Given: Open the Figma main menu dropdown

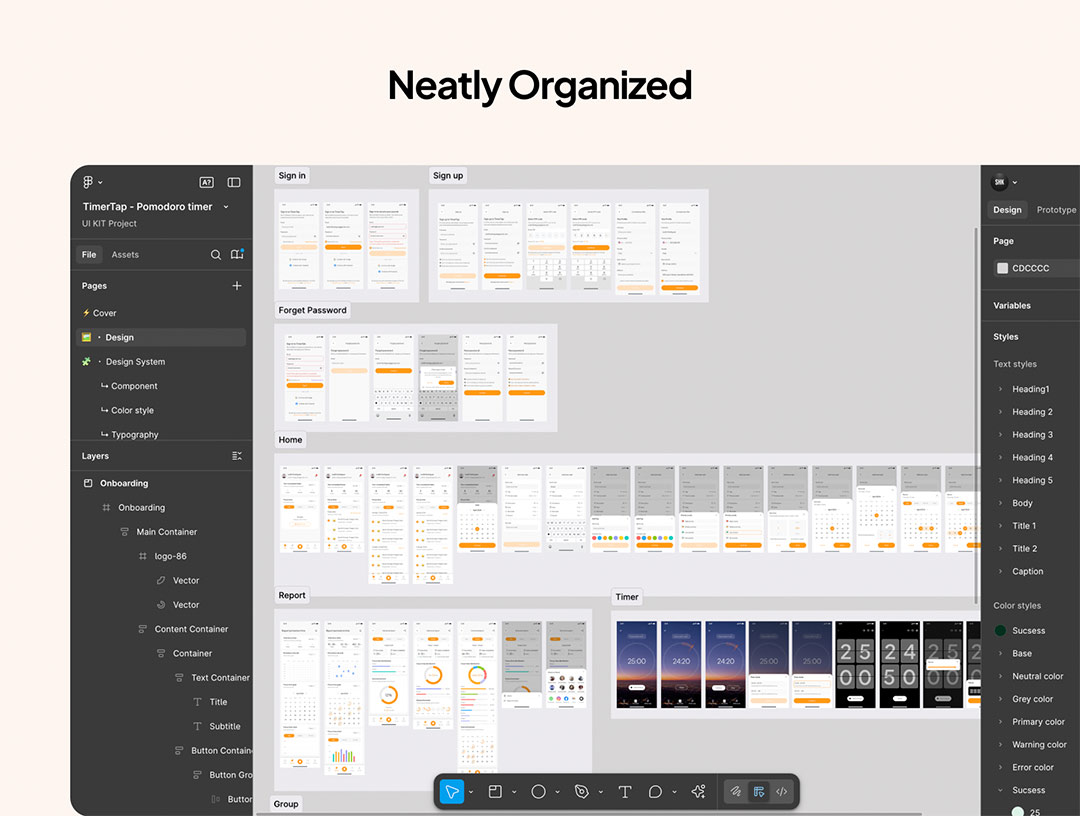Looking at the screenshot, I should point(92,182).
